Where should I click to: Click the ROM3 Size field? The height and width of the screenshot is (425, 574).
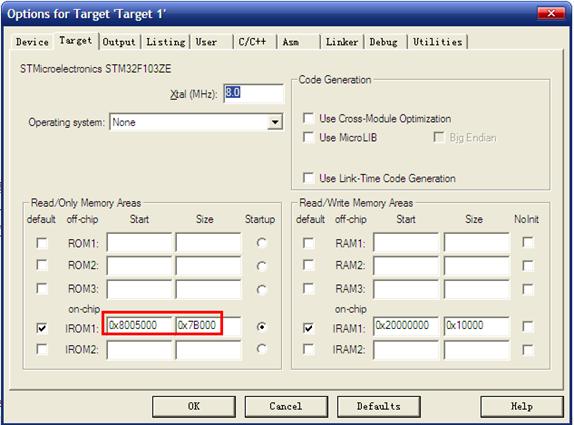point(208,289)
